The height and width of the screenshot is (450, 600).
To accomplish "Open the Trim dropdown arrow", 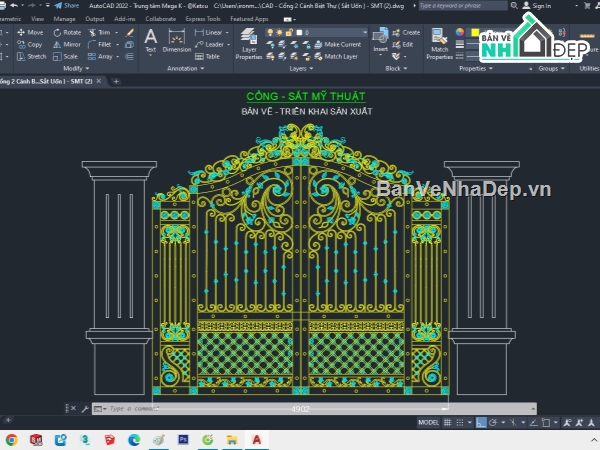I will coord(116,33).
